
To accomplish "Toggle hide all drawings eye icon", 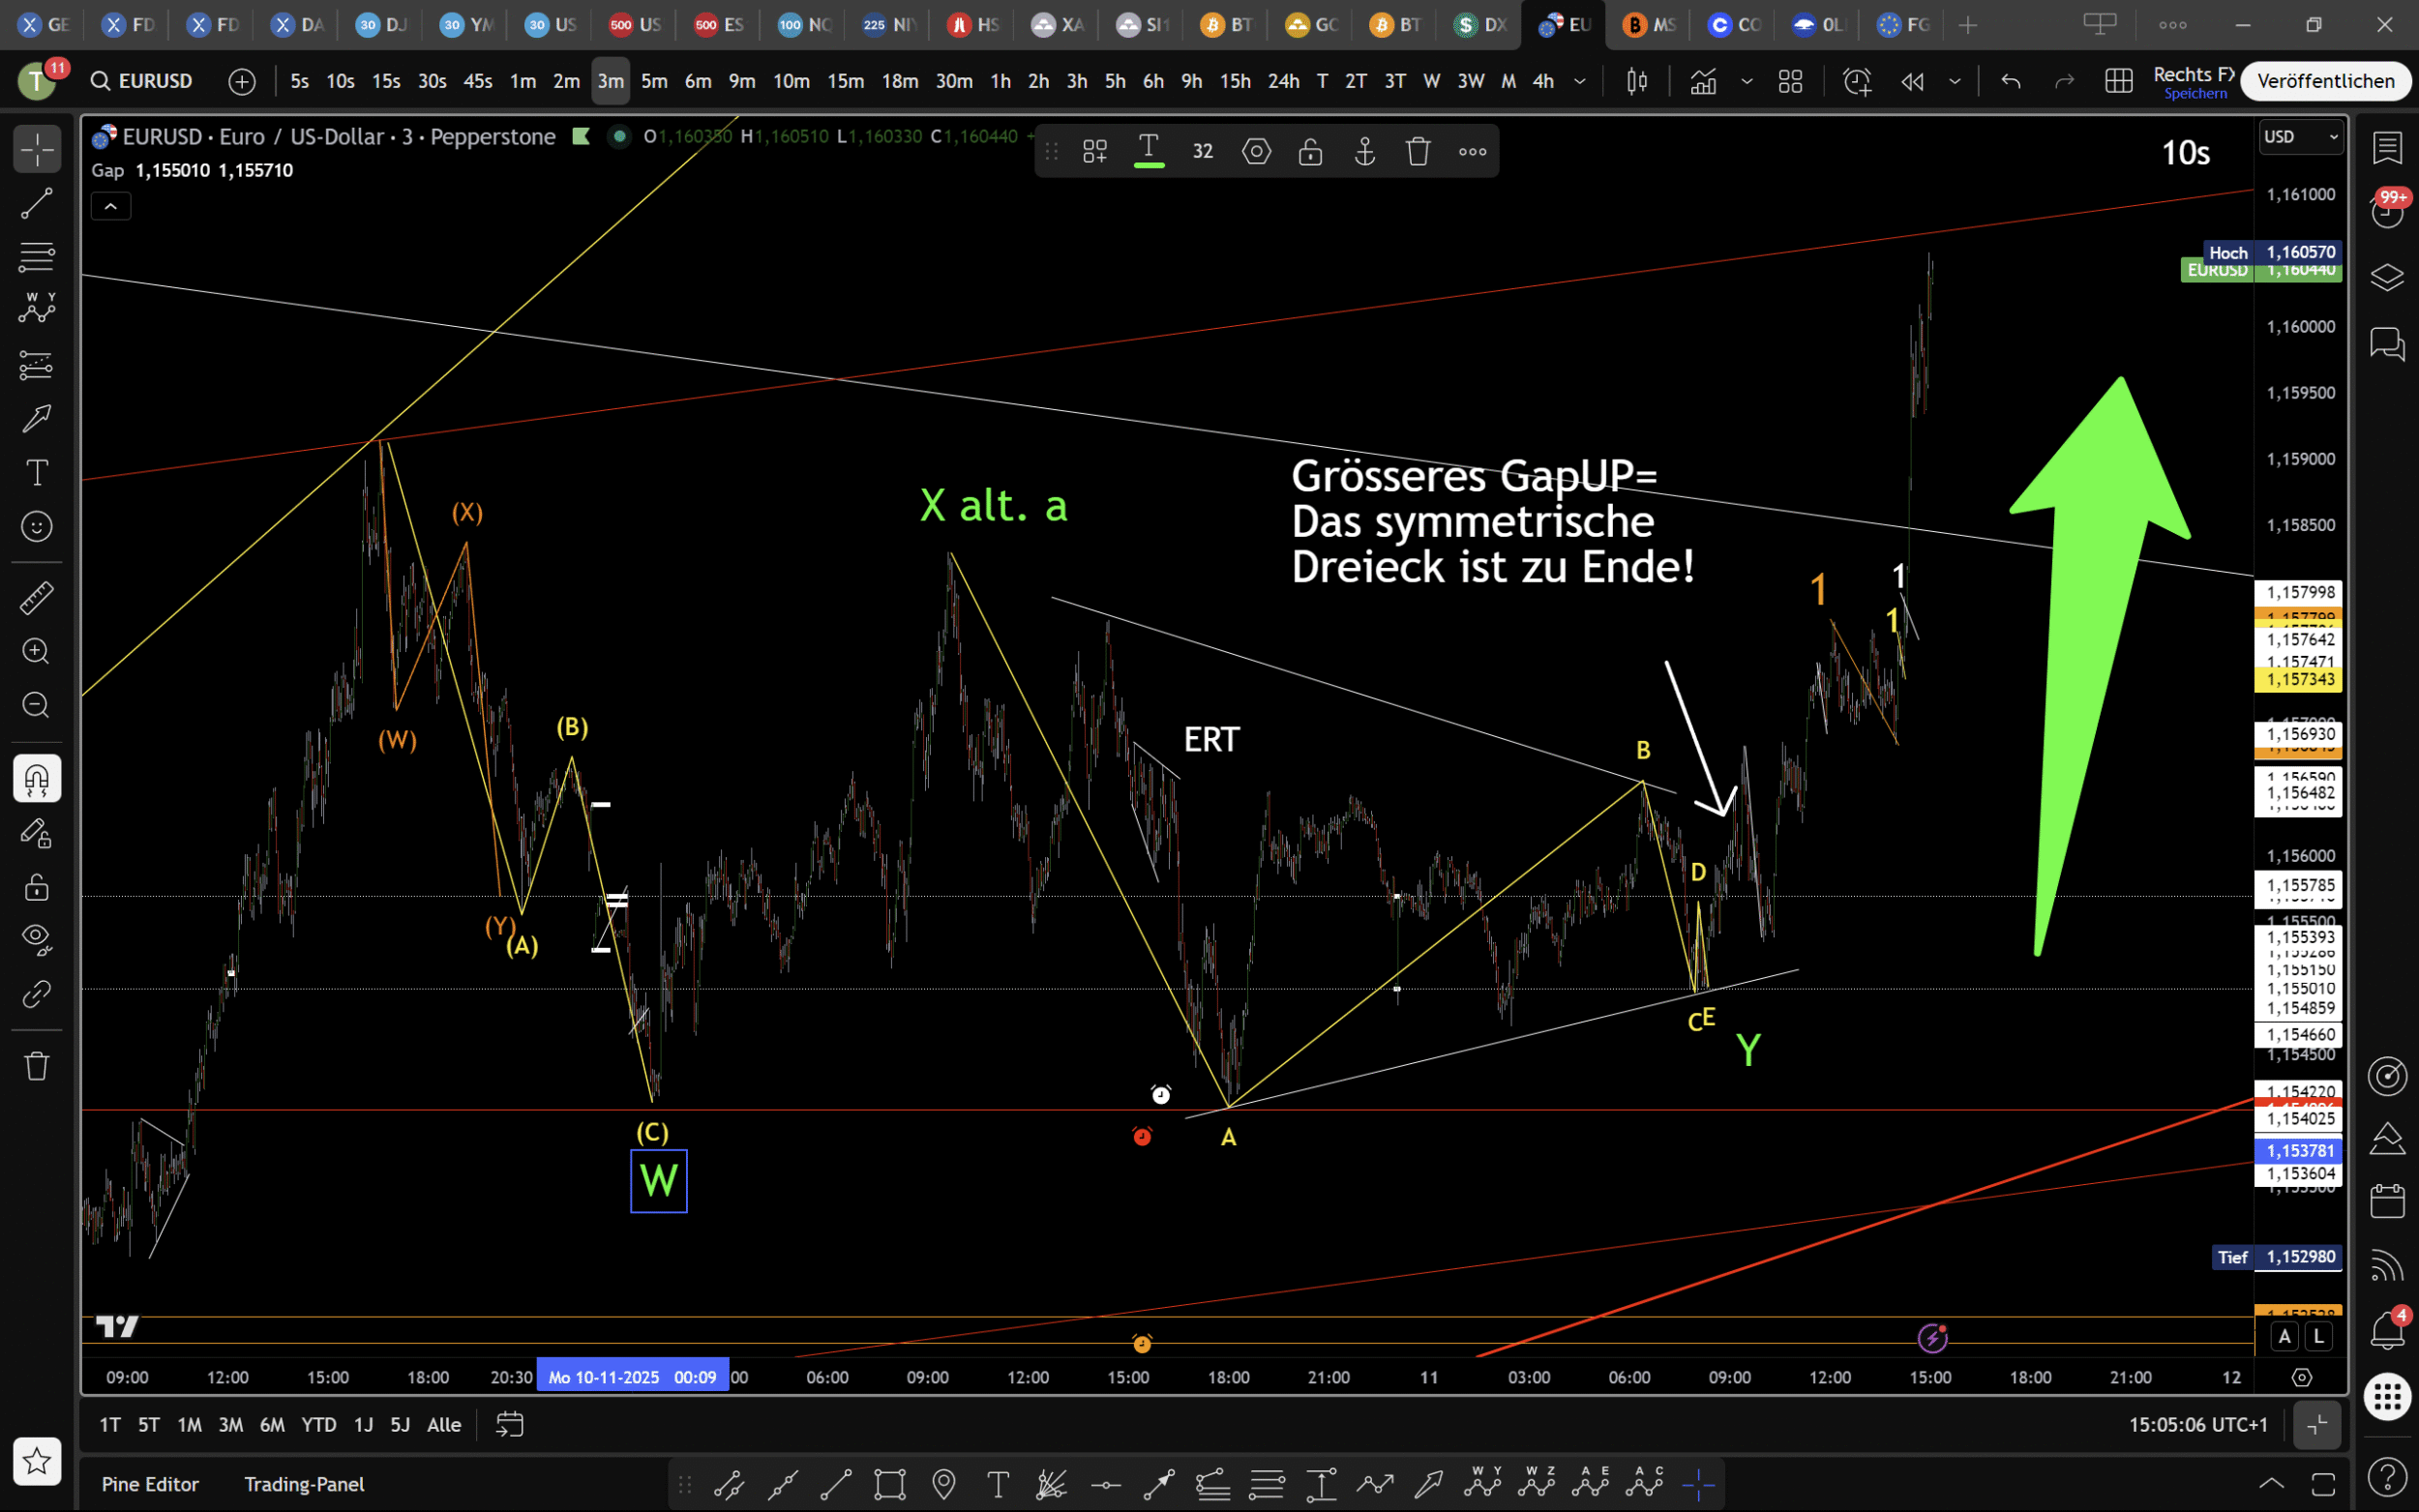I will [37, 937].
